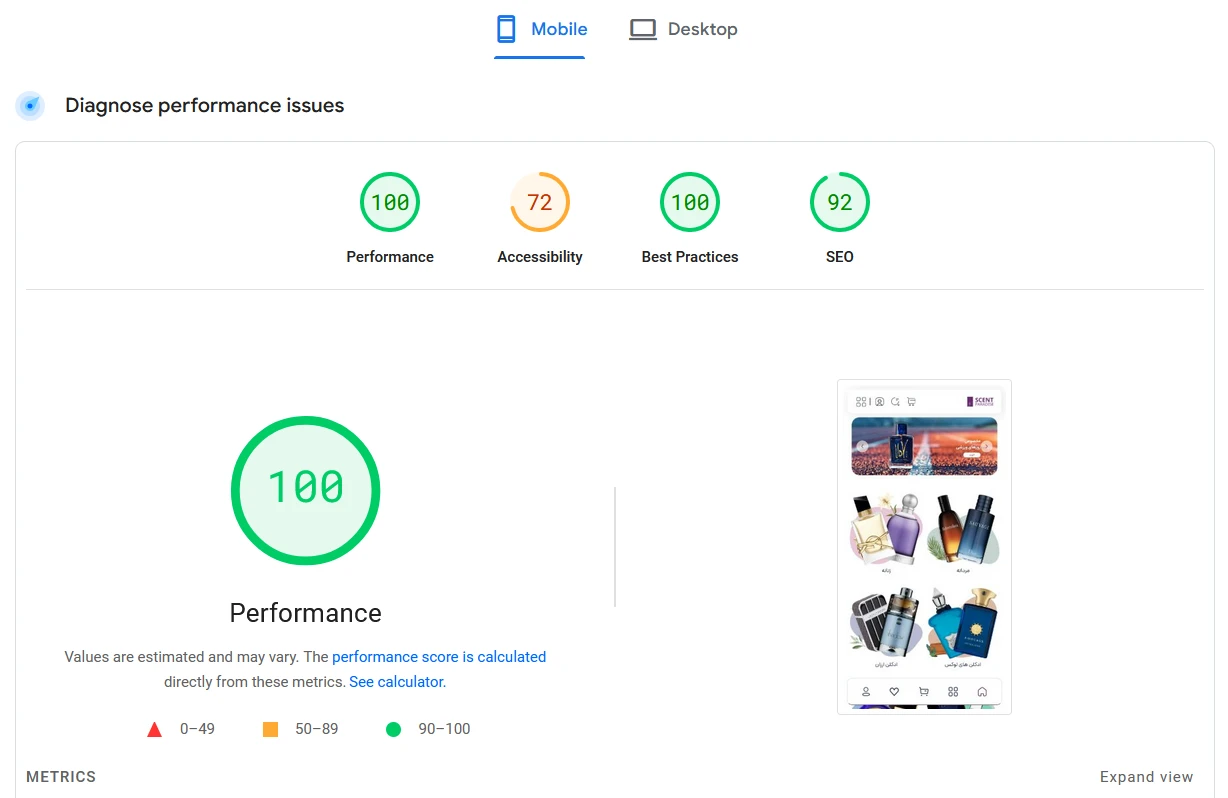Image resolution: width=1228 pixels, height=798 pixels.
Task: Click the red triangle 0–49 legend marker
Action: point(154,729)
